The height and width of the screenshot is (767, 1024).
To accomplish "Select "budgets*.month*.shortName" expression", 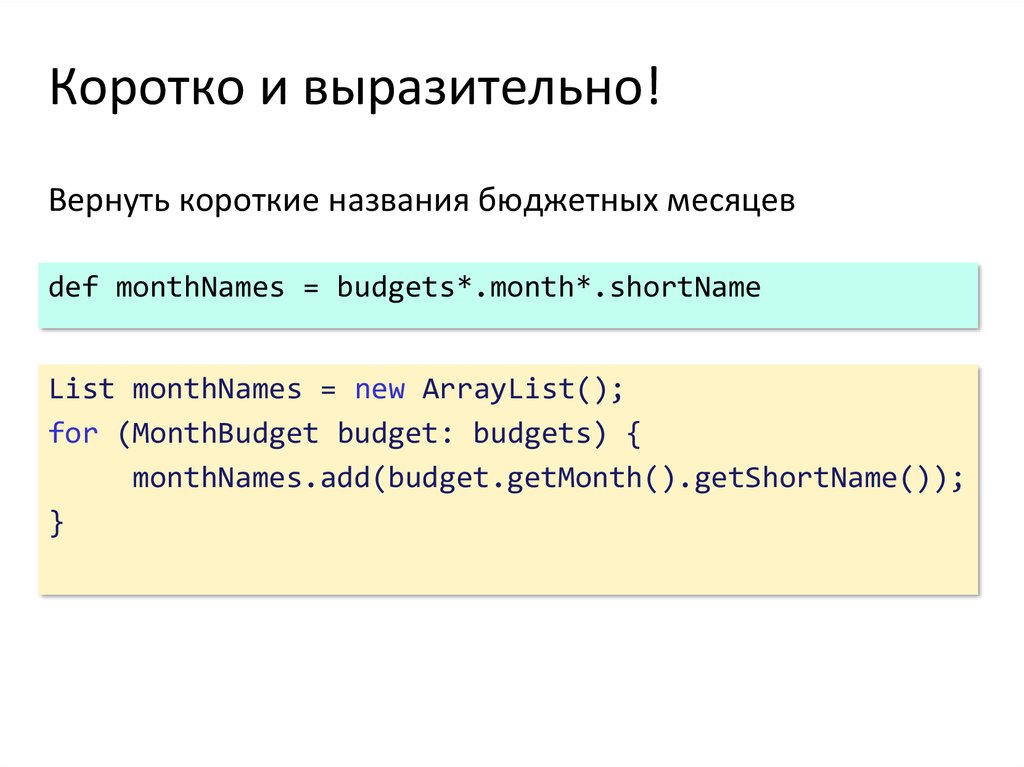I will tap(548, 287).
